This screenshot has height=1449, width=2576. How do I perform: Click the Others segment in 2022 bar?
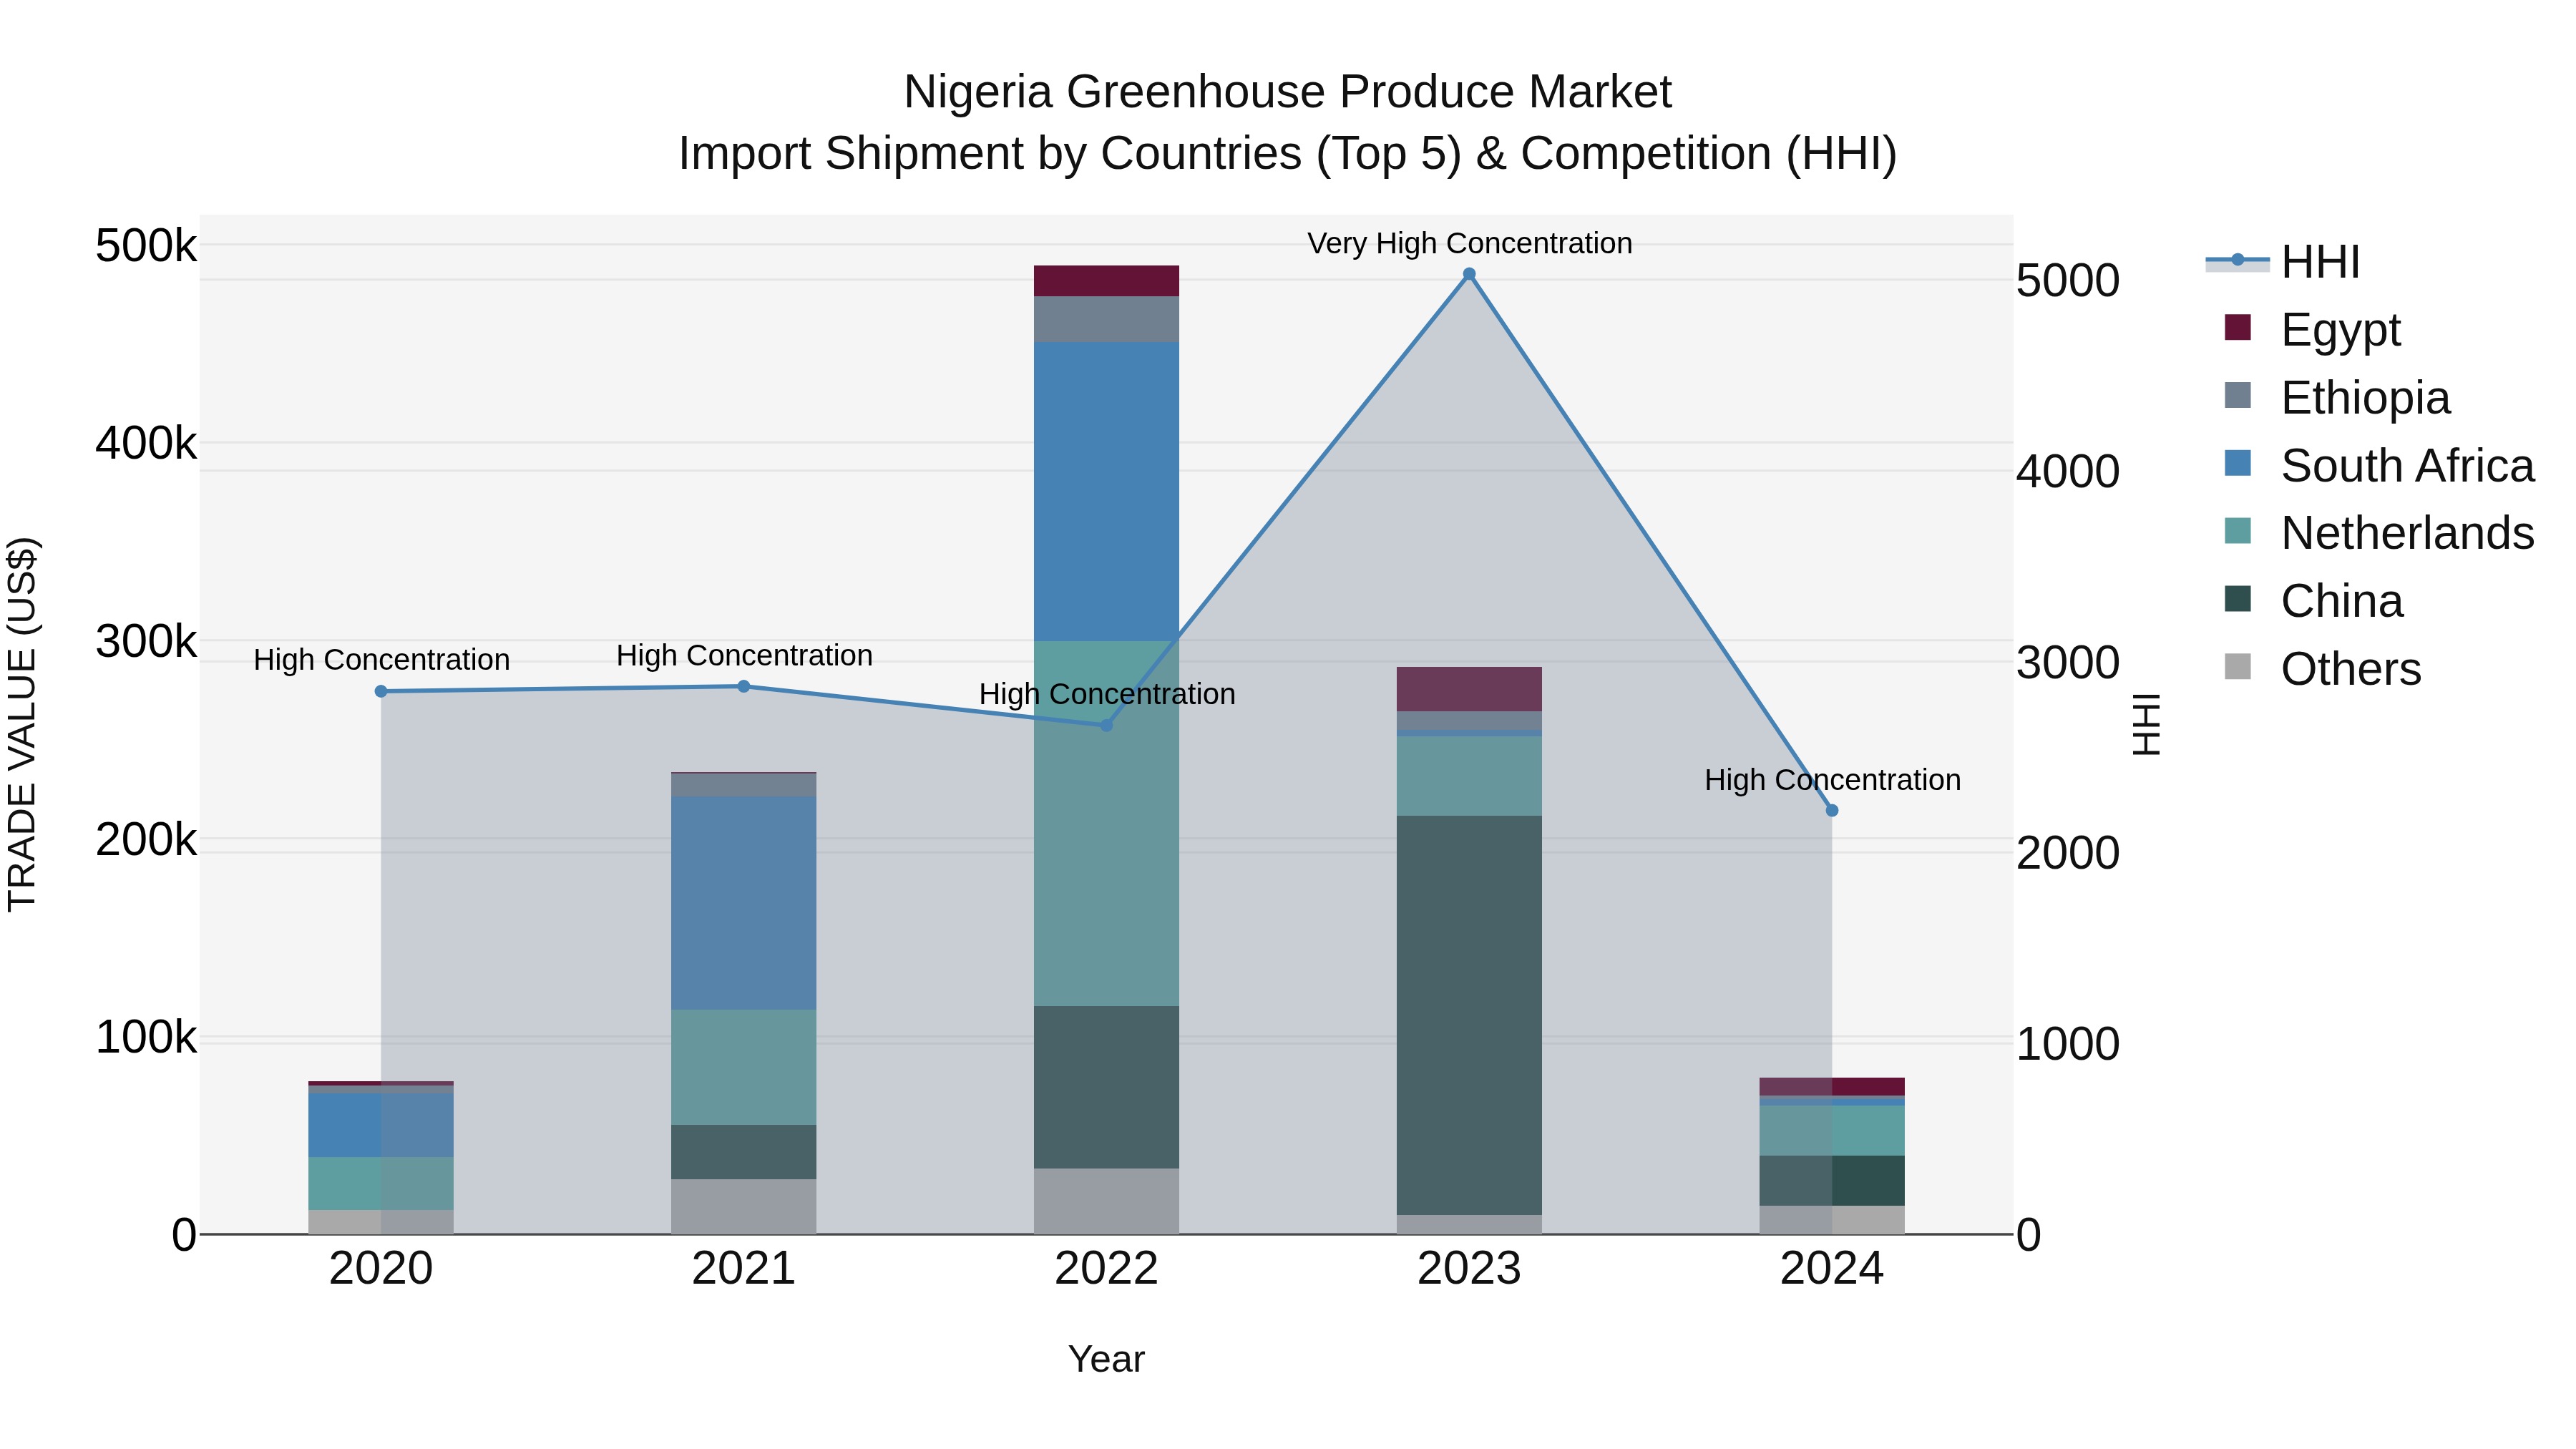coord(1106,1201)
